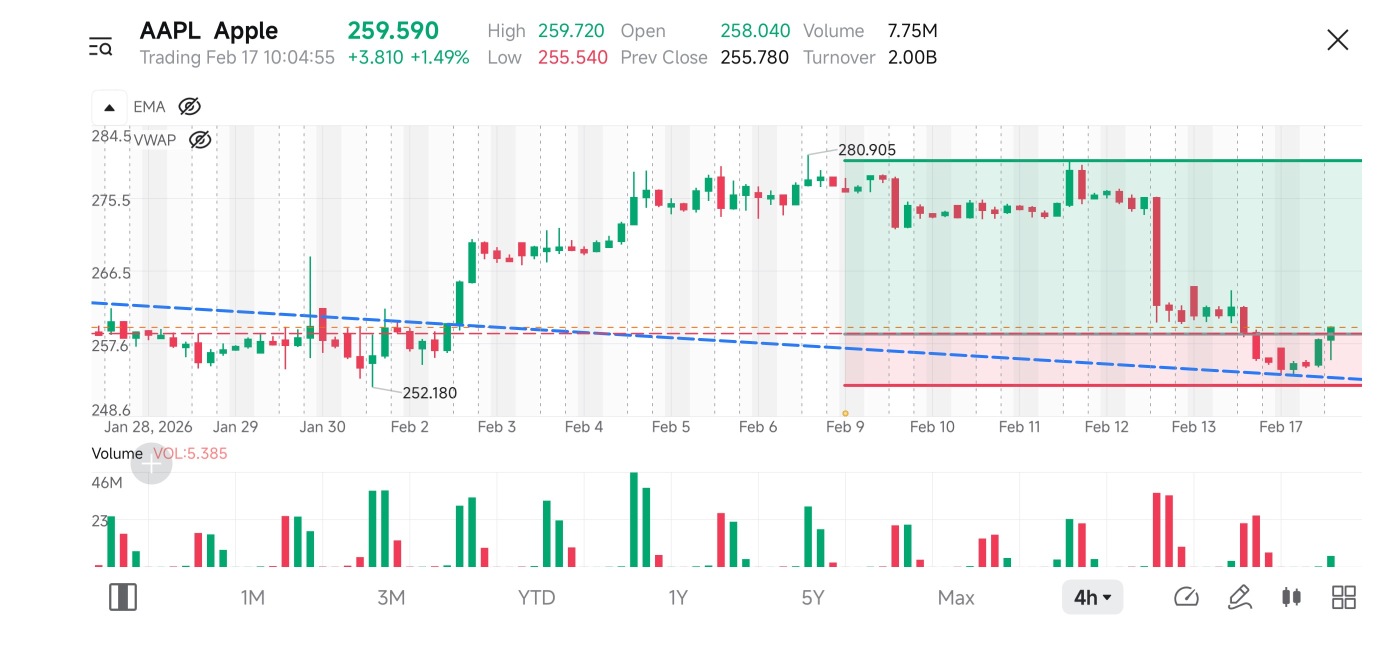The height and width of the screenshot is (645, 1398).
Task: Click the Feb 12 date label
Action: [x=1107, y=427]
